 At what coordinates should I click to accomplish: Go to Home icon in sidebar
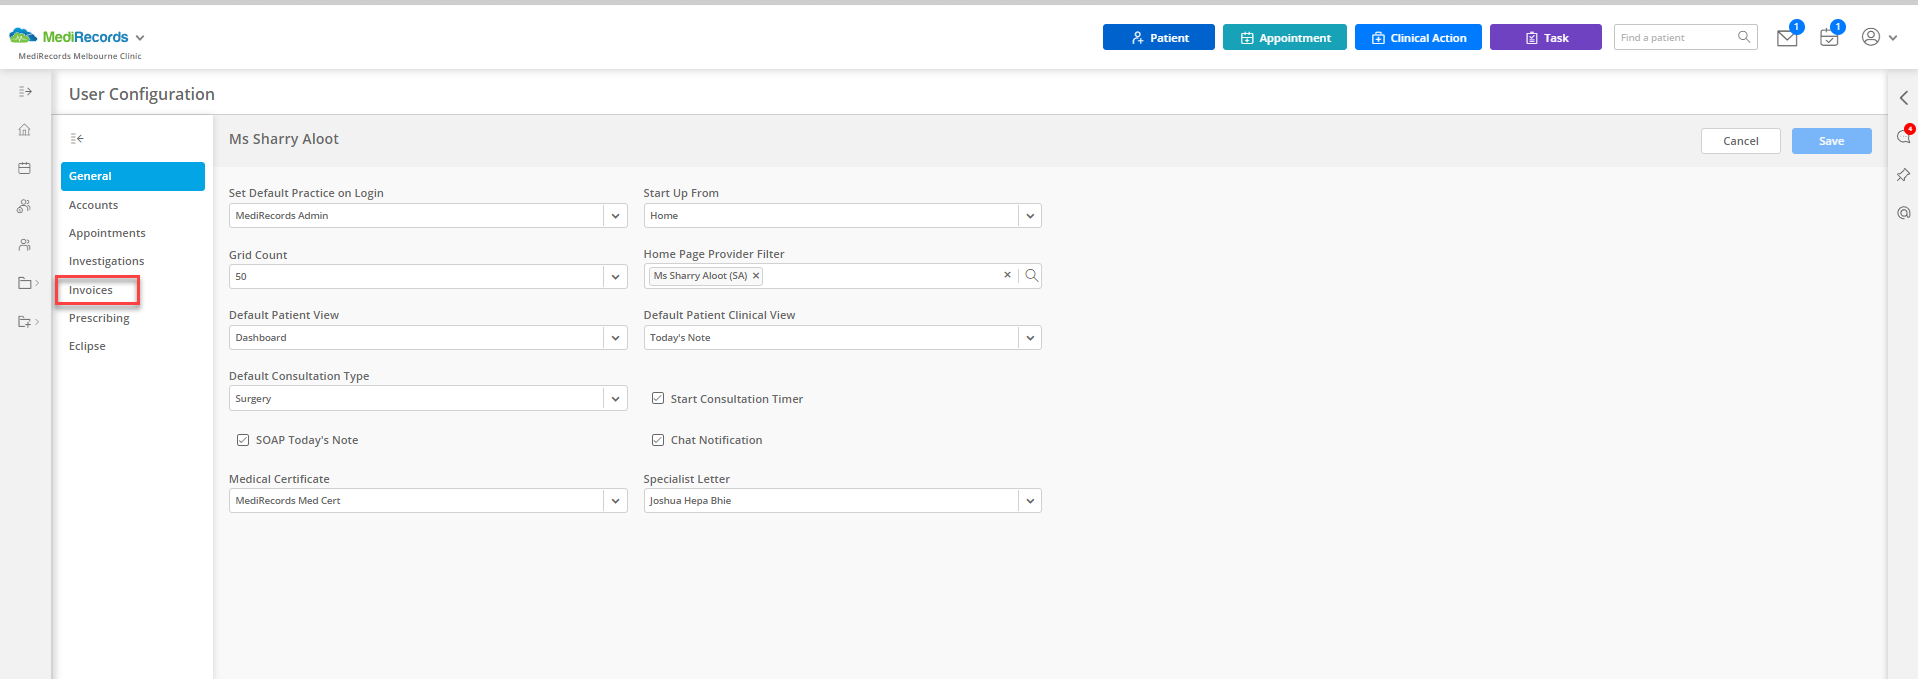tap(25, 130)
